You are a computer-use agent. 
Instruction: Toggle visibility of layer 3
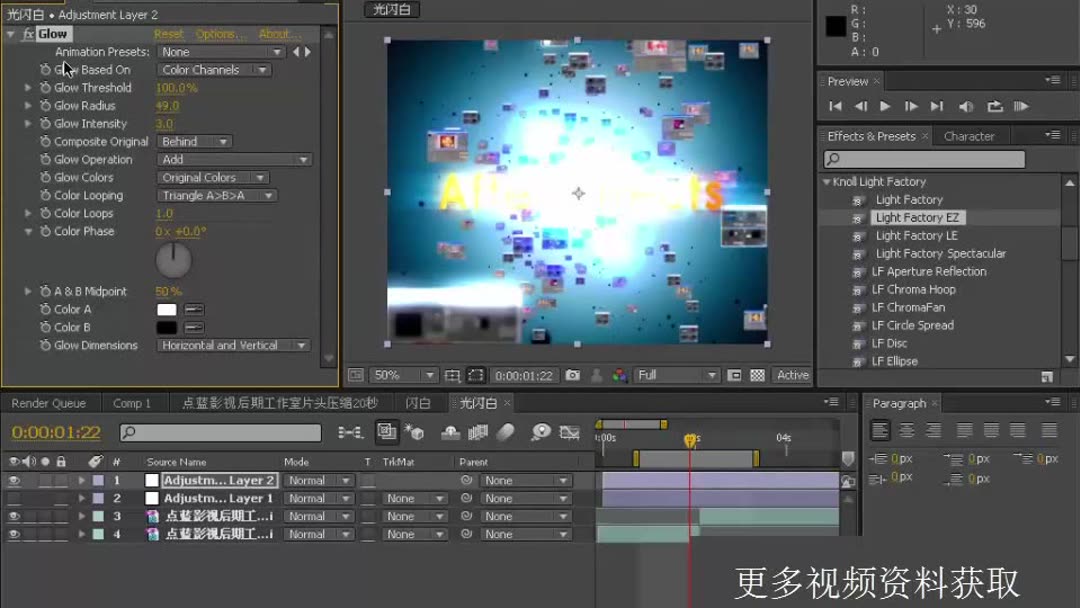(12, 515)
